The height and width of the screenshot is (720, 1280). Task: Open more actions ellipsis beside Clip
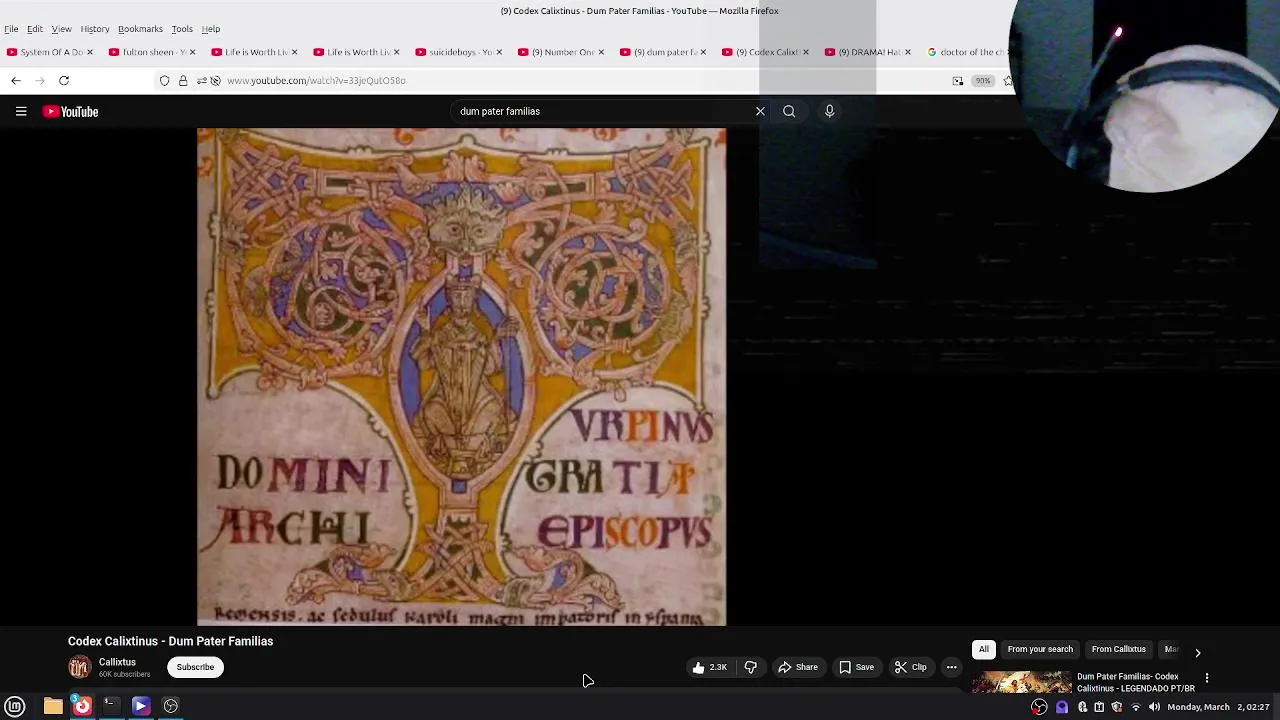(x=952, y=667)
